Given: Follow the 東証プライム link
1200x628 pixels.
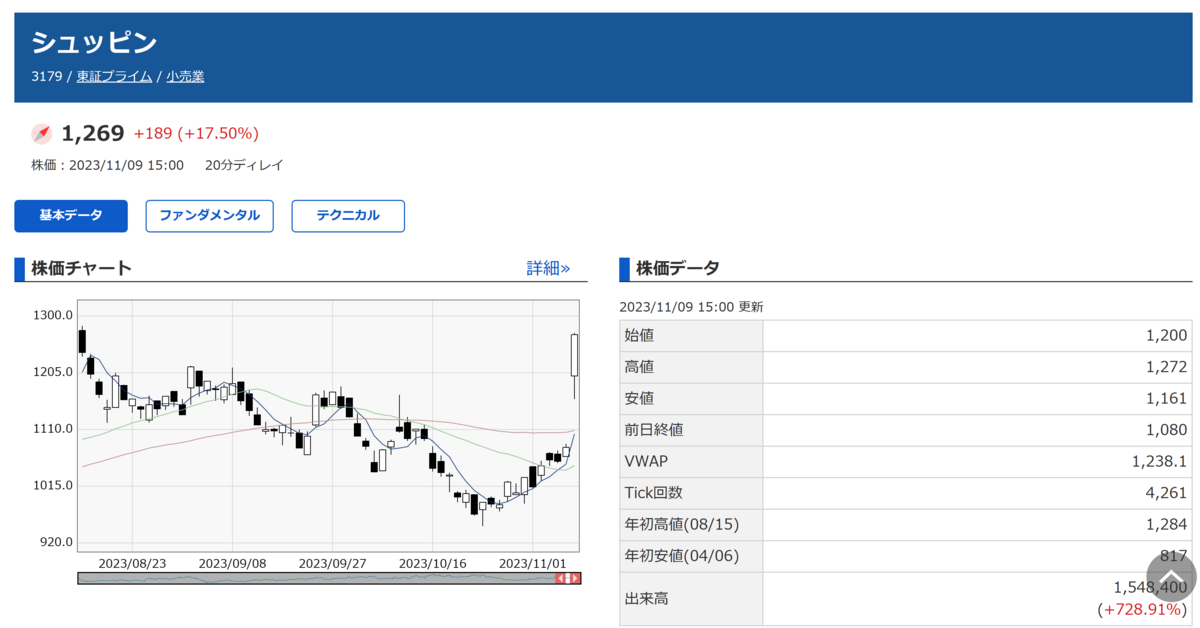Looking at the screenshot, I should pyautogui.click(x=114, y=76).
